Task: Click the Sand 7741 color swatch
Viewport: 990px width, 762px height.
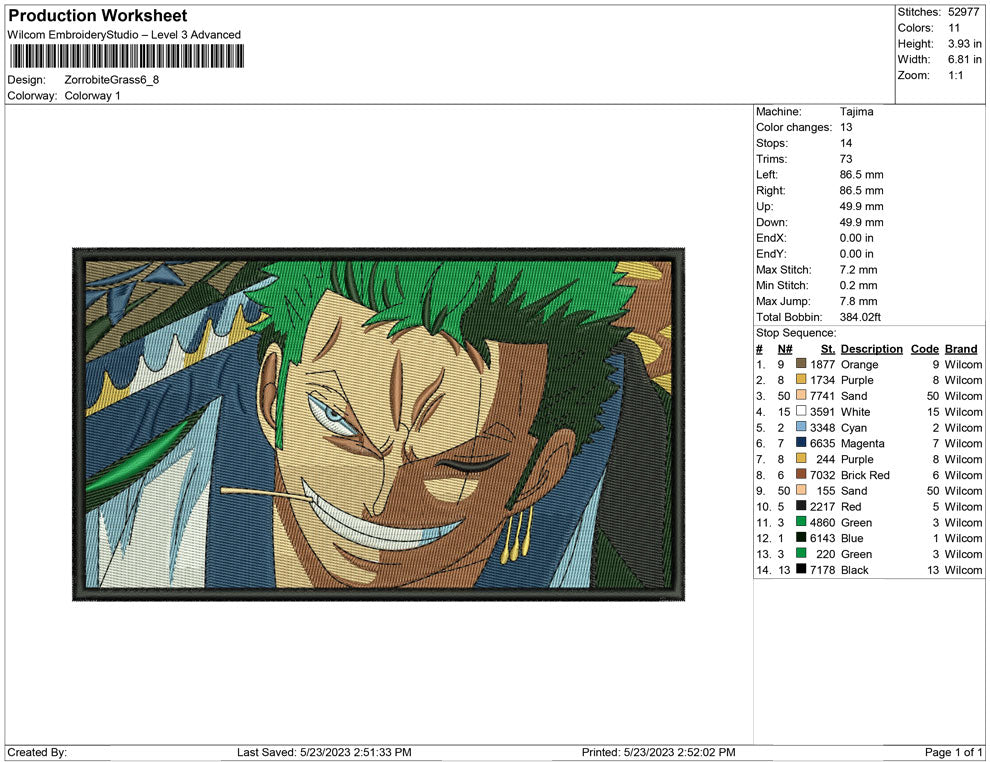Action: click(801, 395)
